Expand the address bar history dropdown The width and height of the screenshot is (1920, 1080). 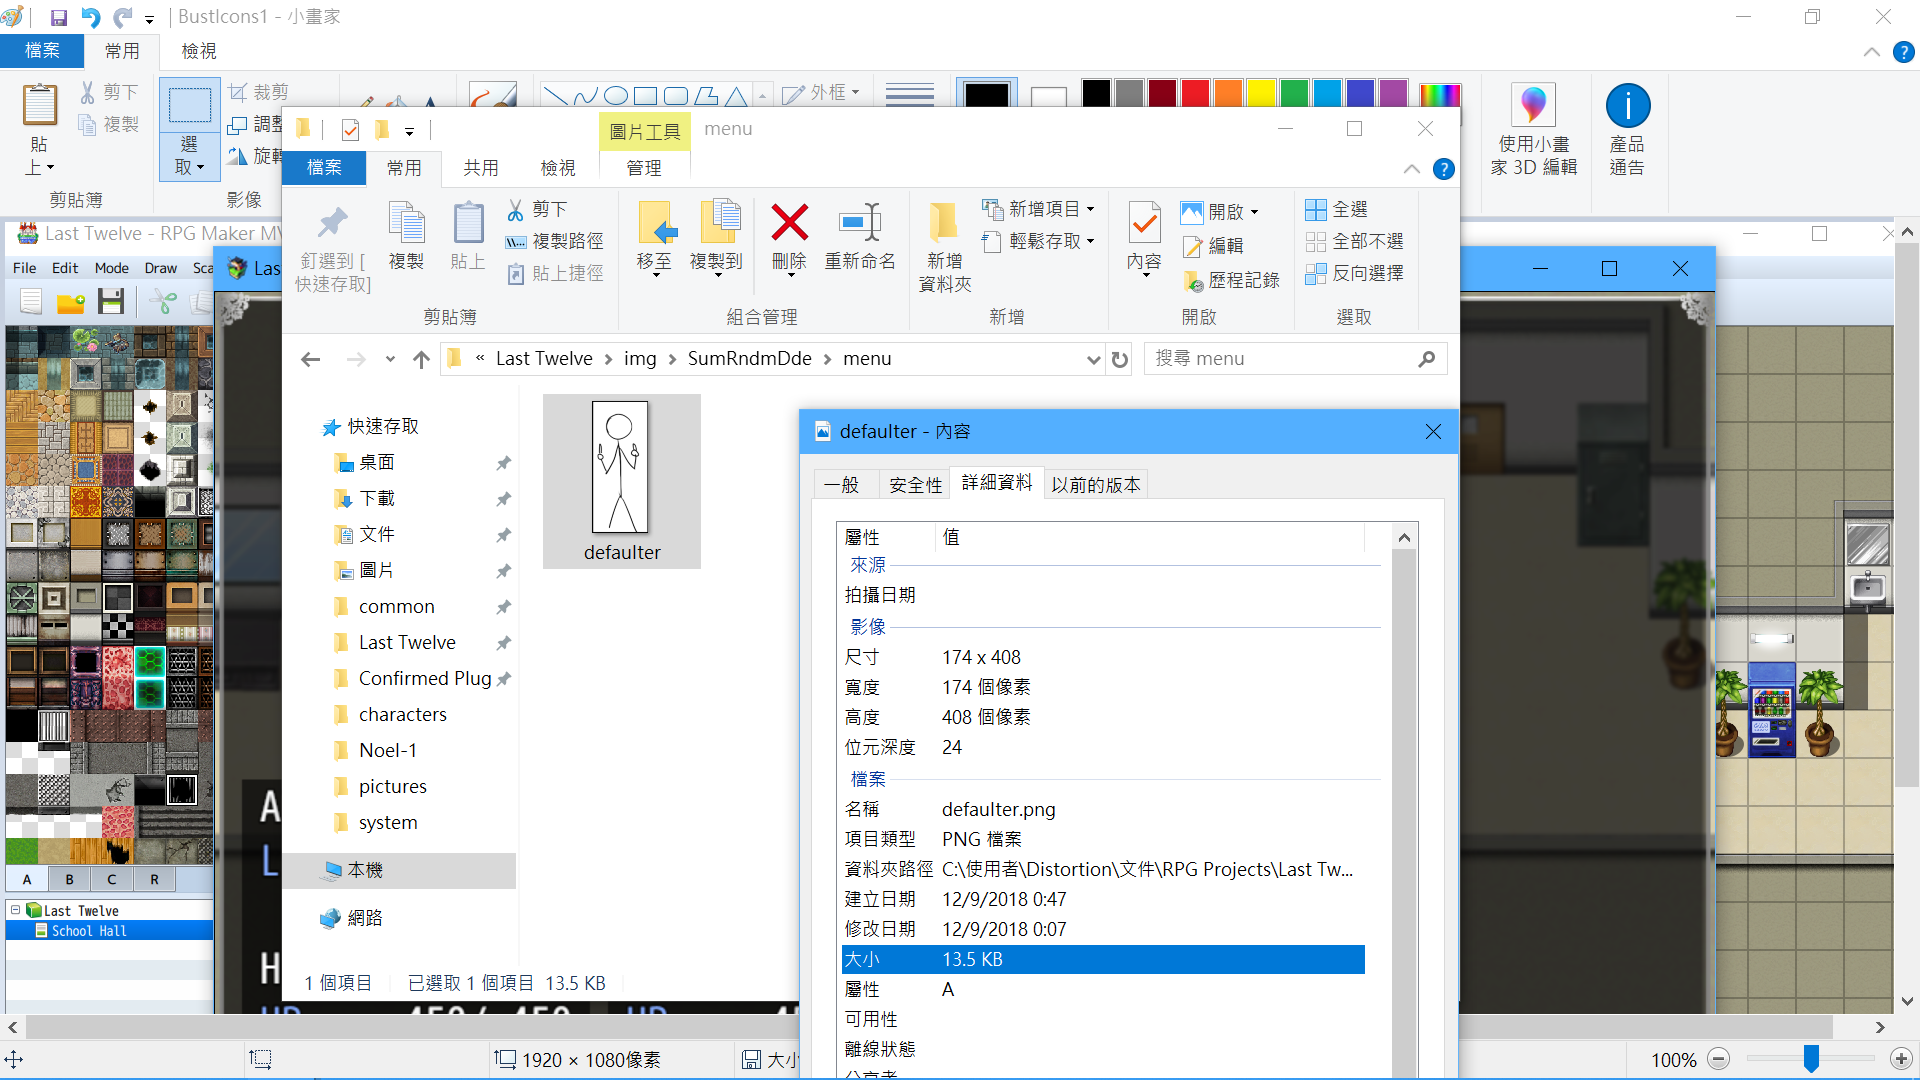point(1093,359)
